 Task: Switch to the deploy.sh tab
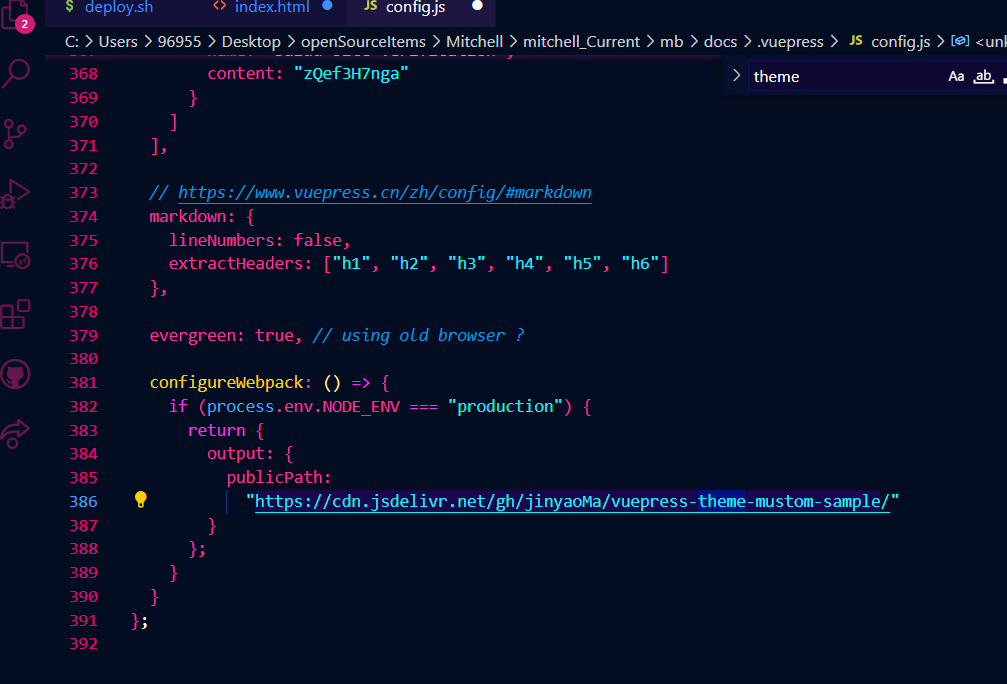[117, 7]
